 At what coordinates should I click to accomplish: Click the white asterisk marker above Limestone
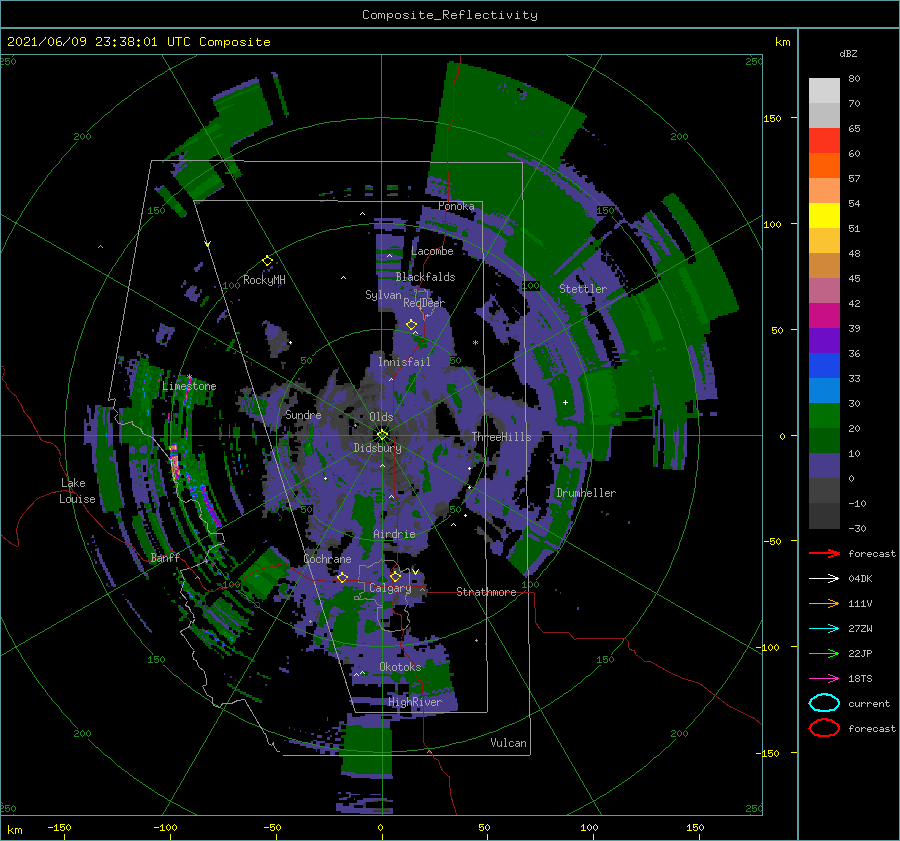189,377
